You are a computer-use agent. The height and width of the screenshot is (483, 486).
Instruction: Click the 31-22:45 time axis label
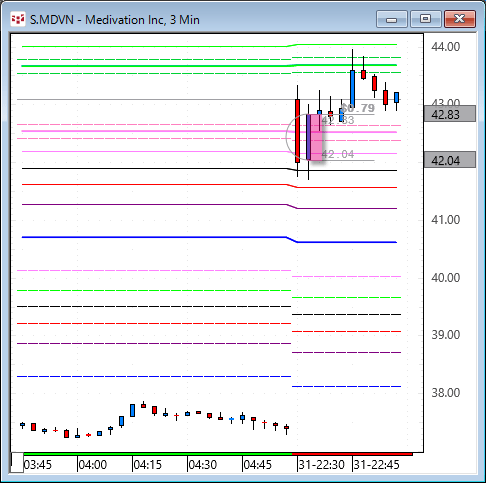coord(376,465)
